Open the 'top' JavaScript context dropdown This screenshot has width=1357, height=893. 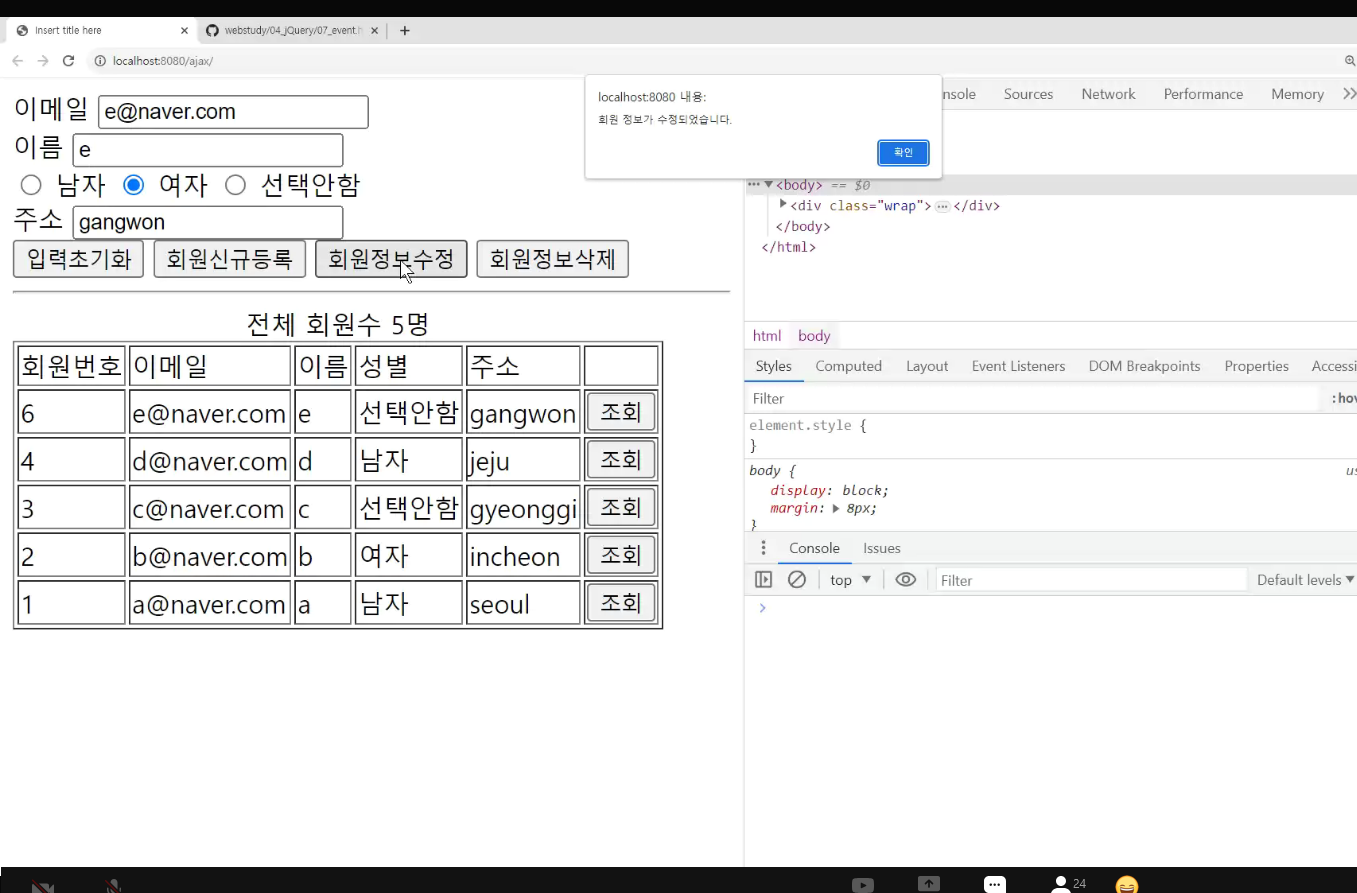pyautogui.click(x=850, y=580)
